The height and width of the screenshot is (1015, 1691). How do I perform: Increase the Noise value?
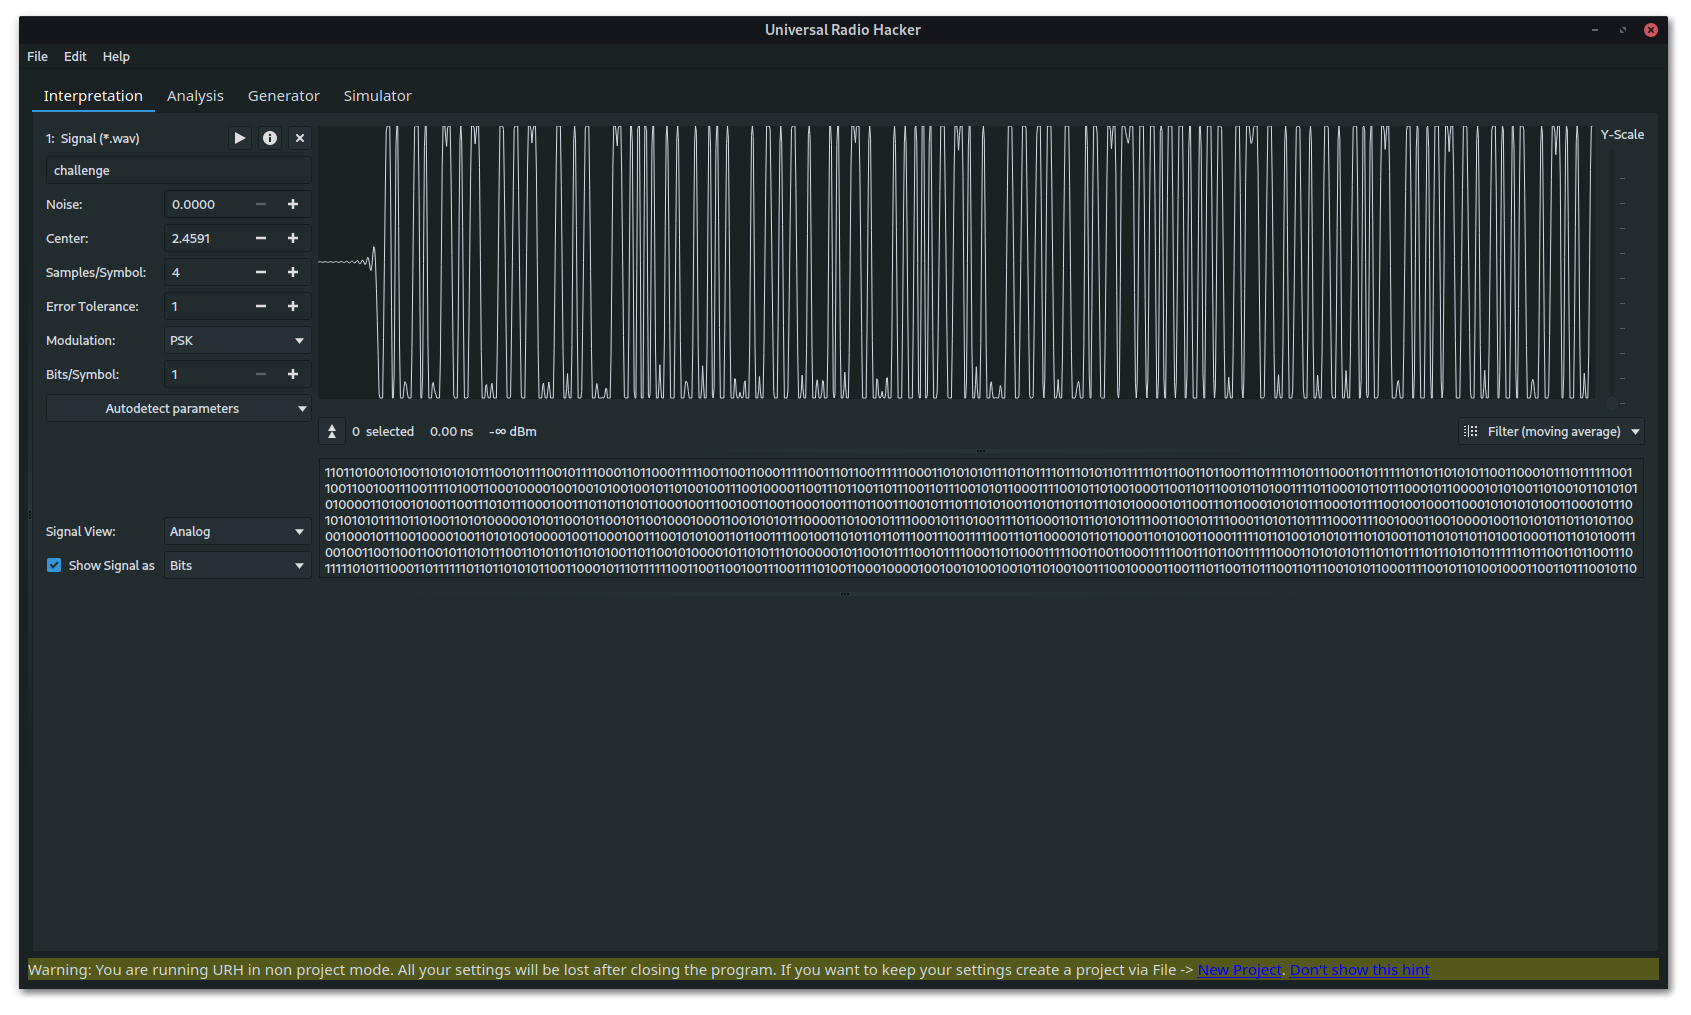tap(293, 204)
